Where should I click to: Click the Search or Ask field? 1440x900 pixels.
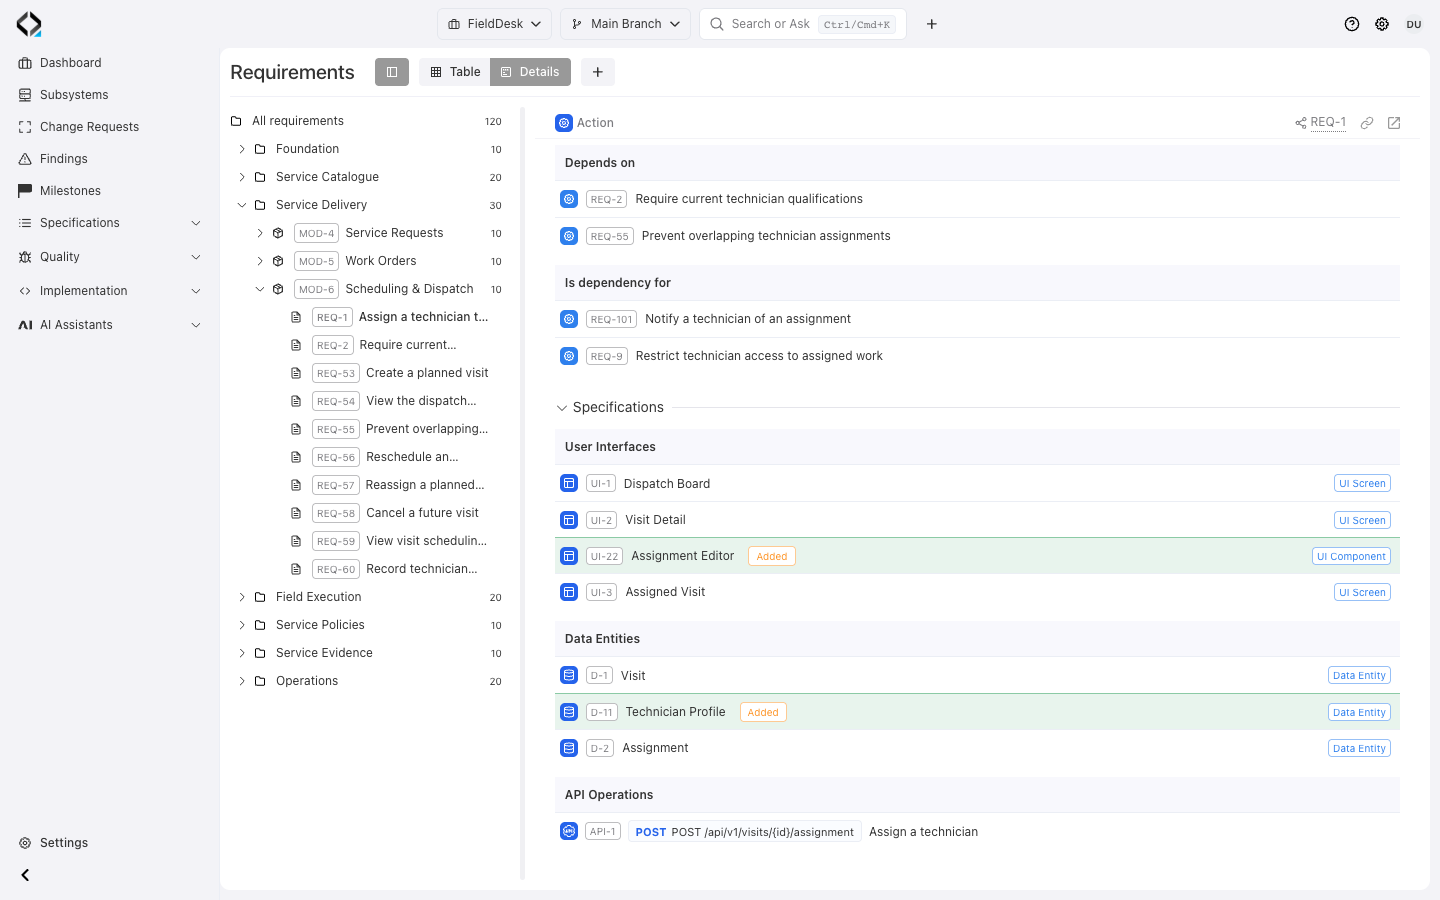pyautogui.click(x=803, y=24)
